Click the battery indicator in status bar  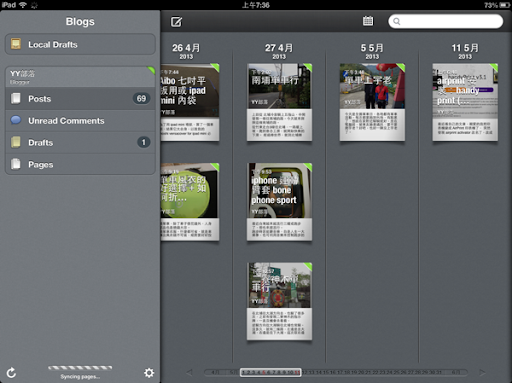tap(505, 5)
